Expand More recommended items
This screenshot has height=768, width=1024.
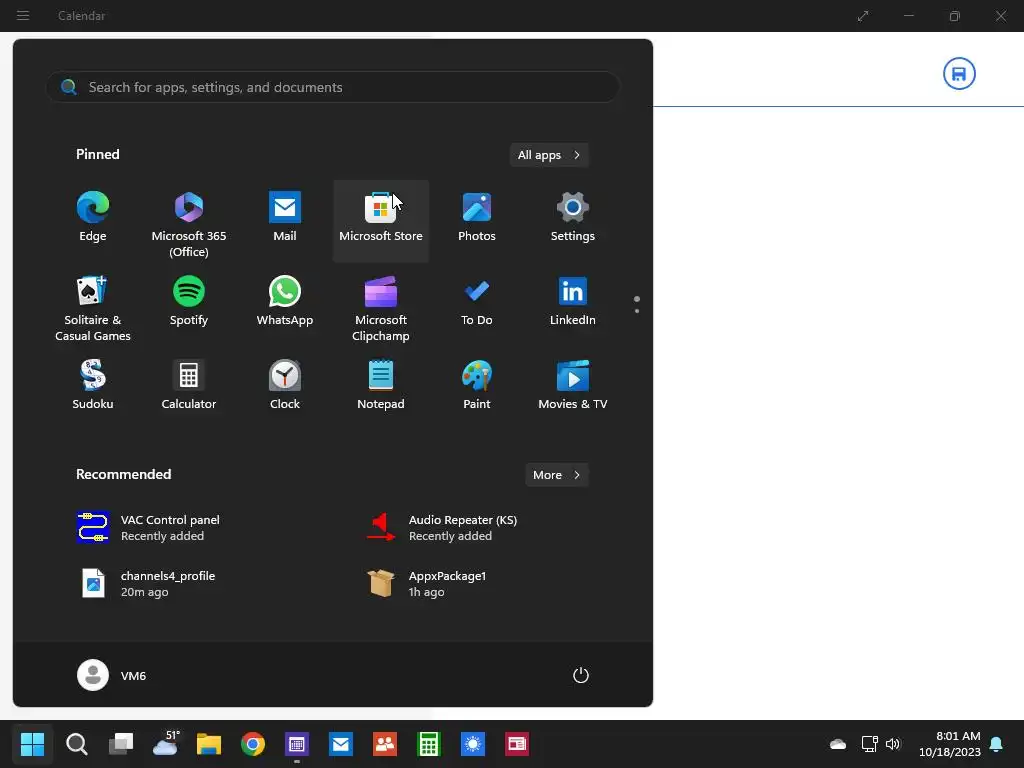coord(556,475)
